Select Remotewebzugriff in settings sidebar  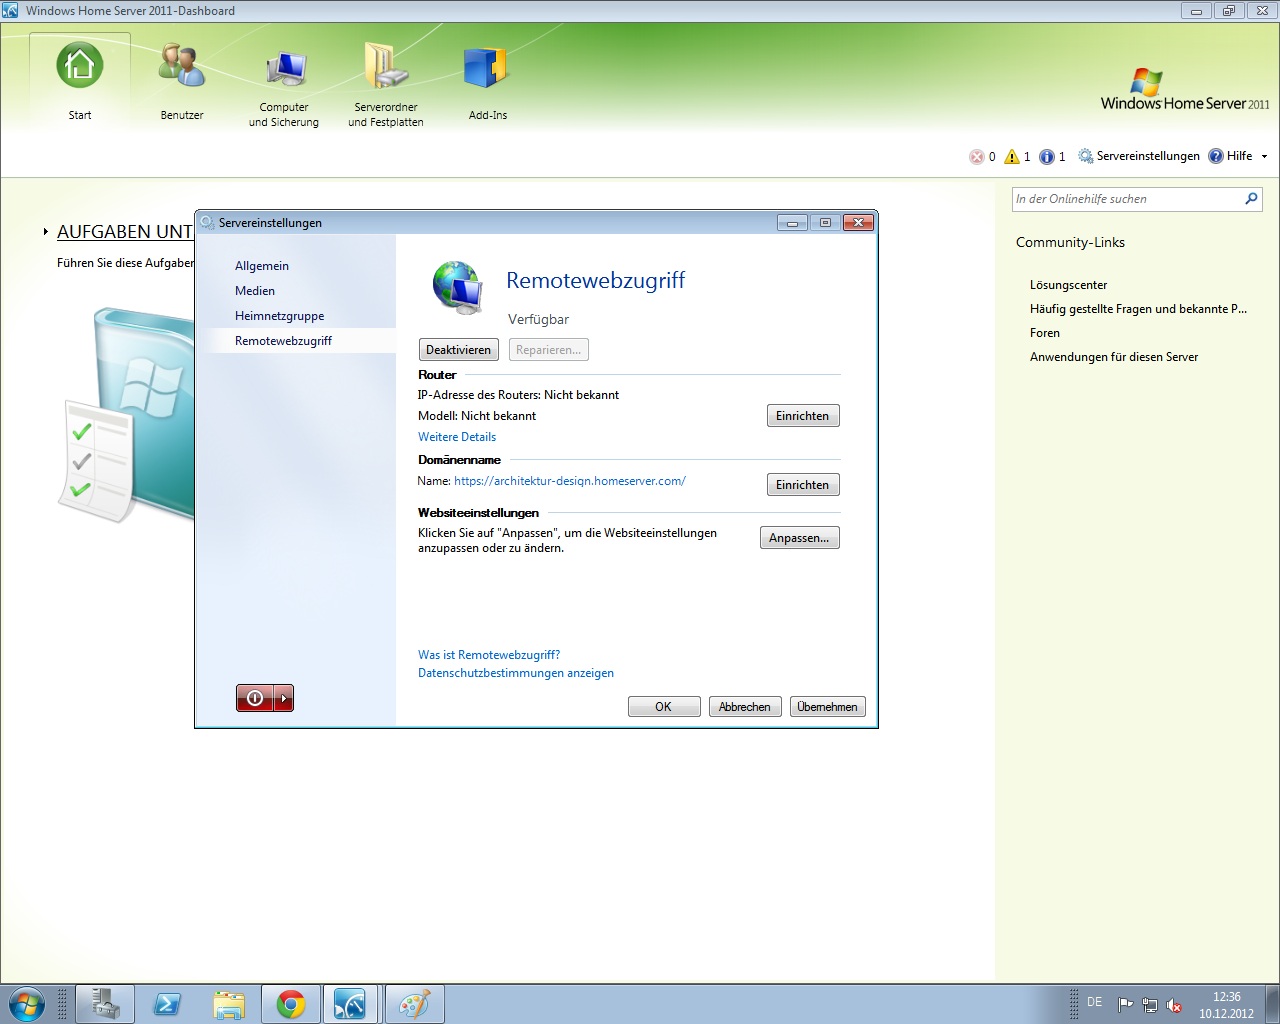[x=283, y=341]
